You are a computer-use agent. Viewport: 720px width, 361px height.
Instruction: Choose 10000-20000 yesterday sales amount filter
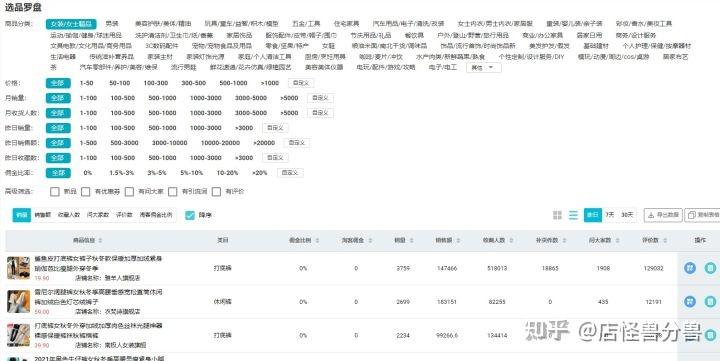tap(220, 143)
